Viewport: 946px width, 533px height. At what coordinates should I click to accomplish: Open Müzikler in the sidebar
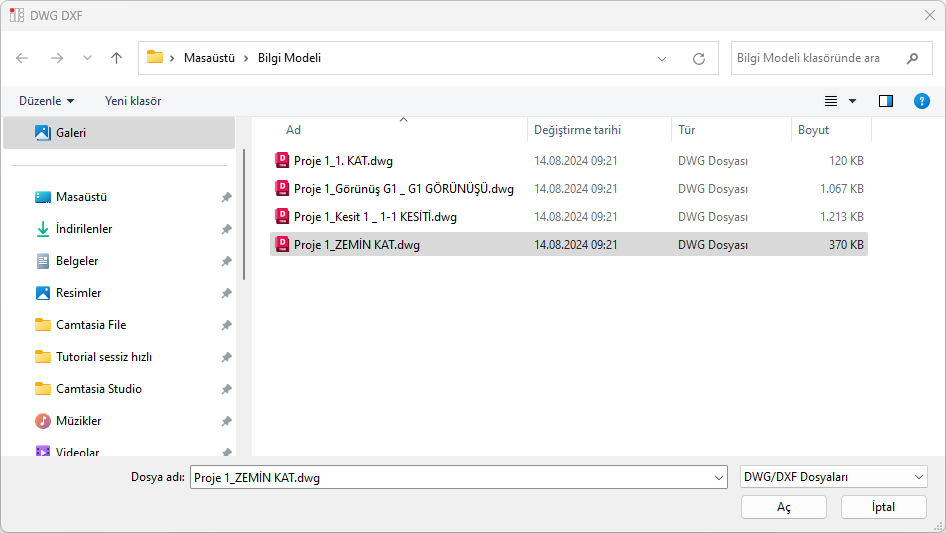(78, 421)
